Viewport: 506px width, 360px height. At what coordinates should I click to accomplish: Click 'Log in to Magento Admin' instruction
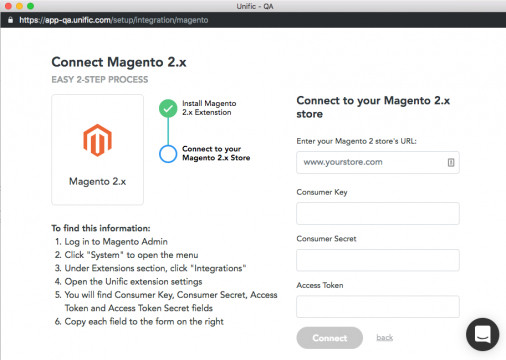click(116, 242)
